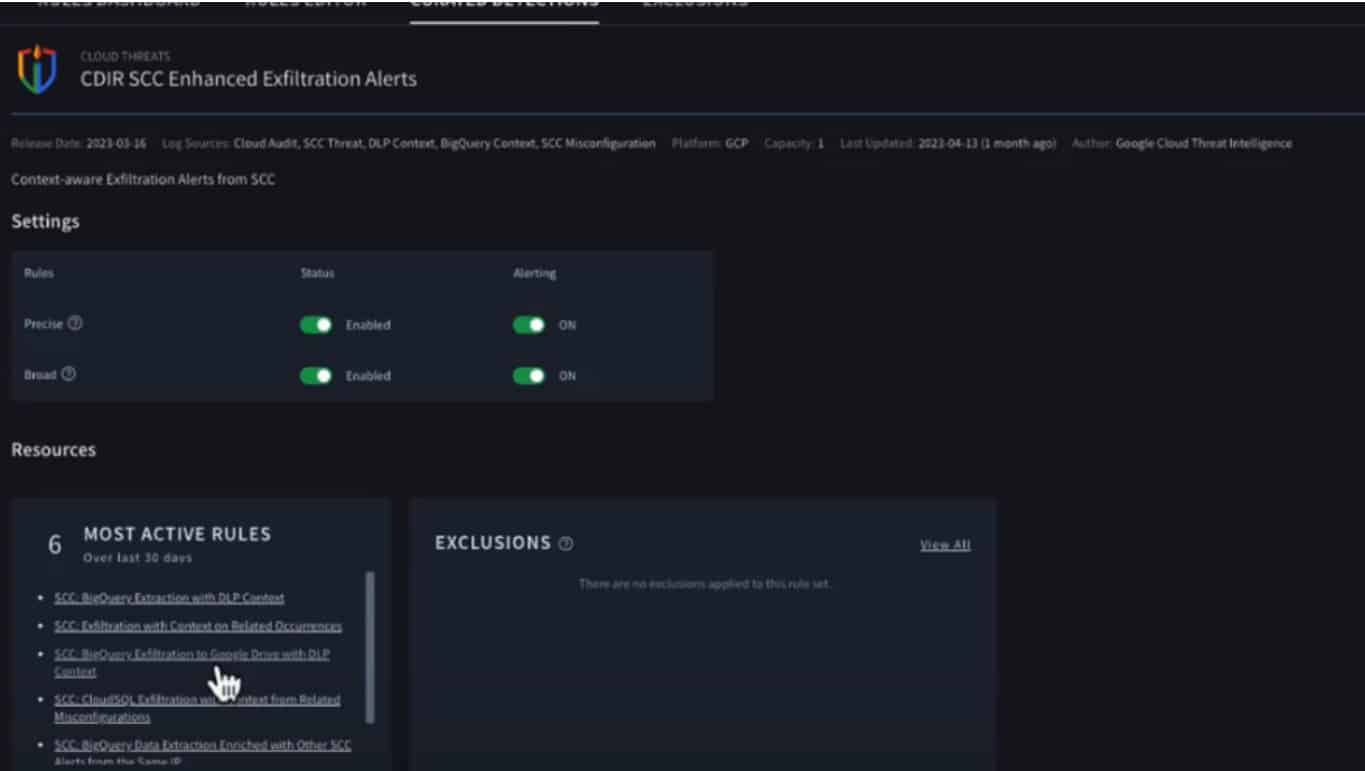Click the Platform GCP value

[737, 144]
